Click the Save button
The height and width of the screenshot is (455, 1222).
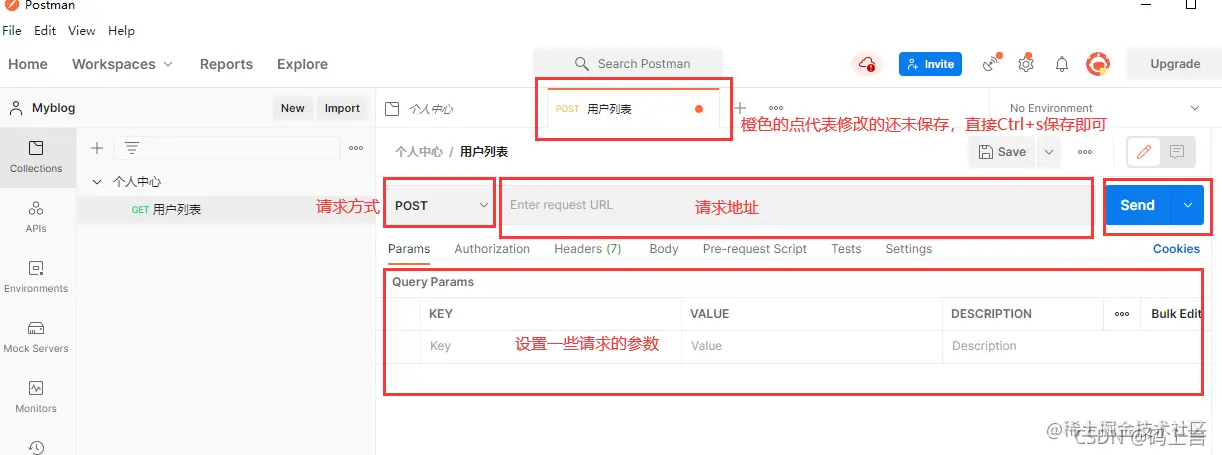1003,152
